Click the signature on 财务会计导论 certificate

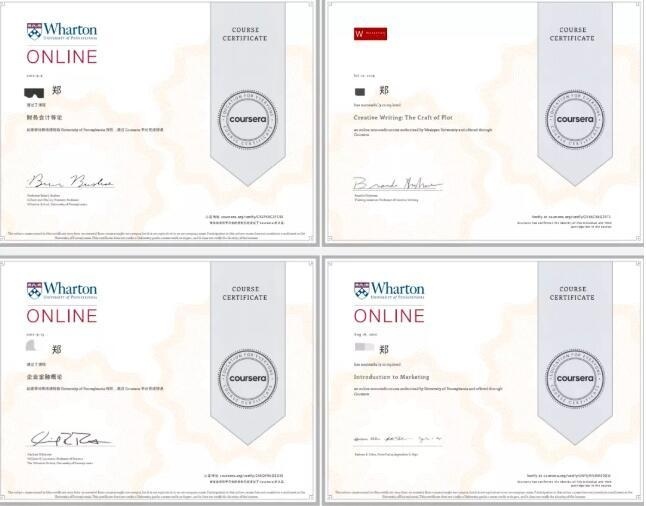tap(70, 181)
